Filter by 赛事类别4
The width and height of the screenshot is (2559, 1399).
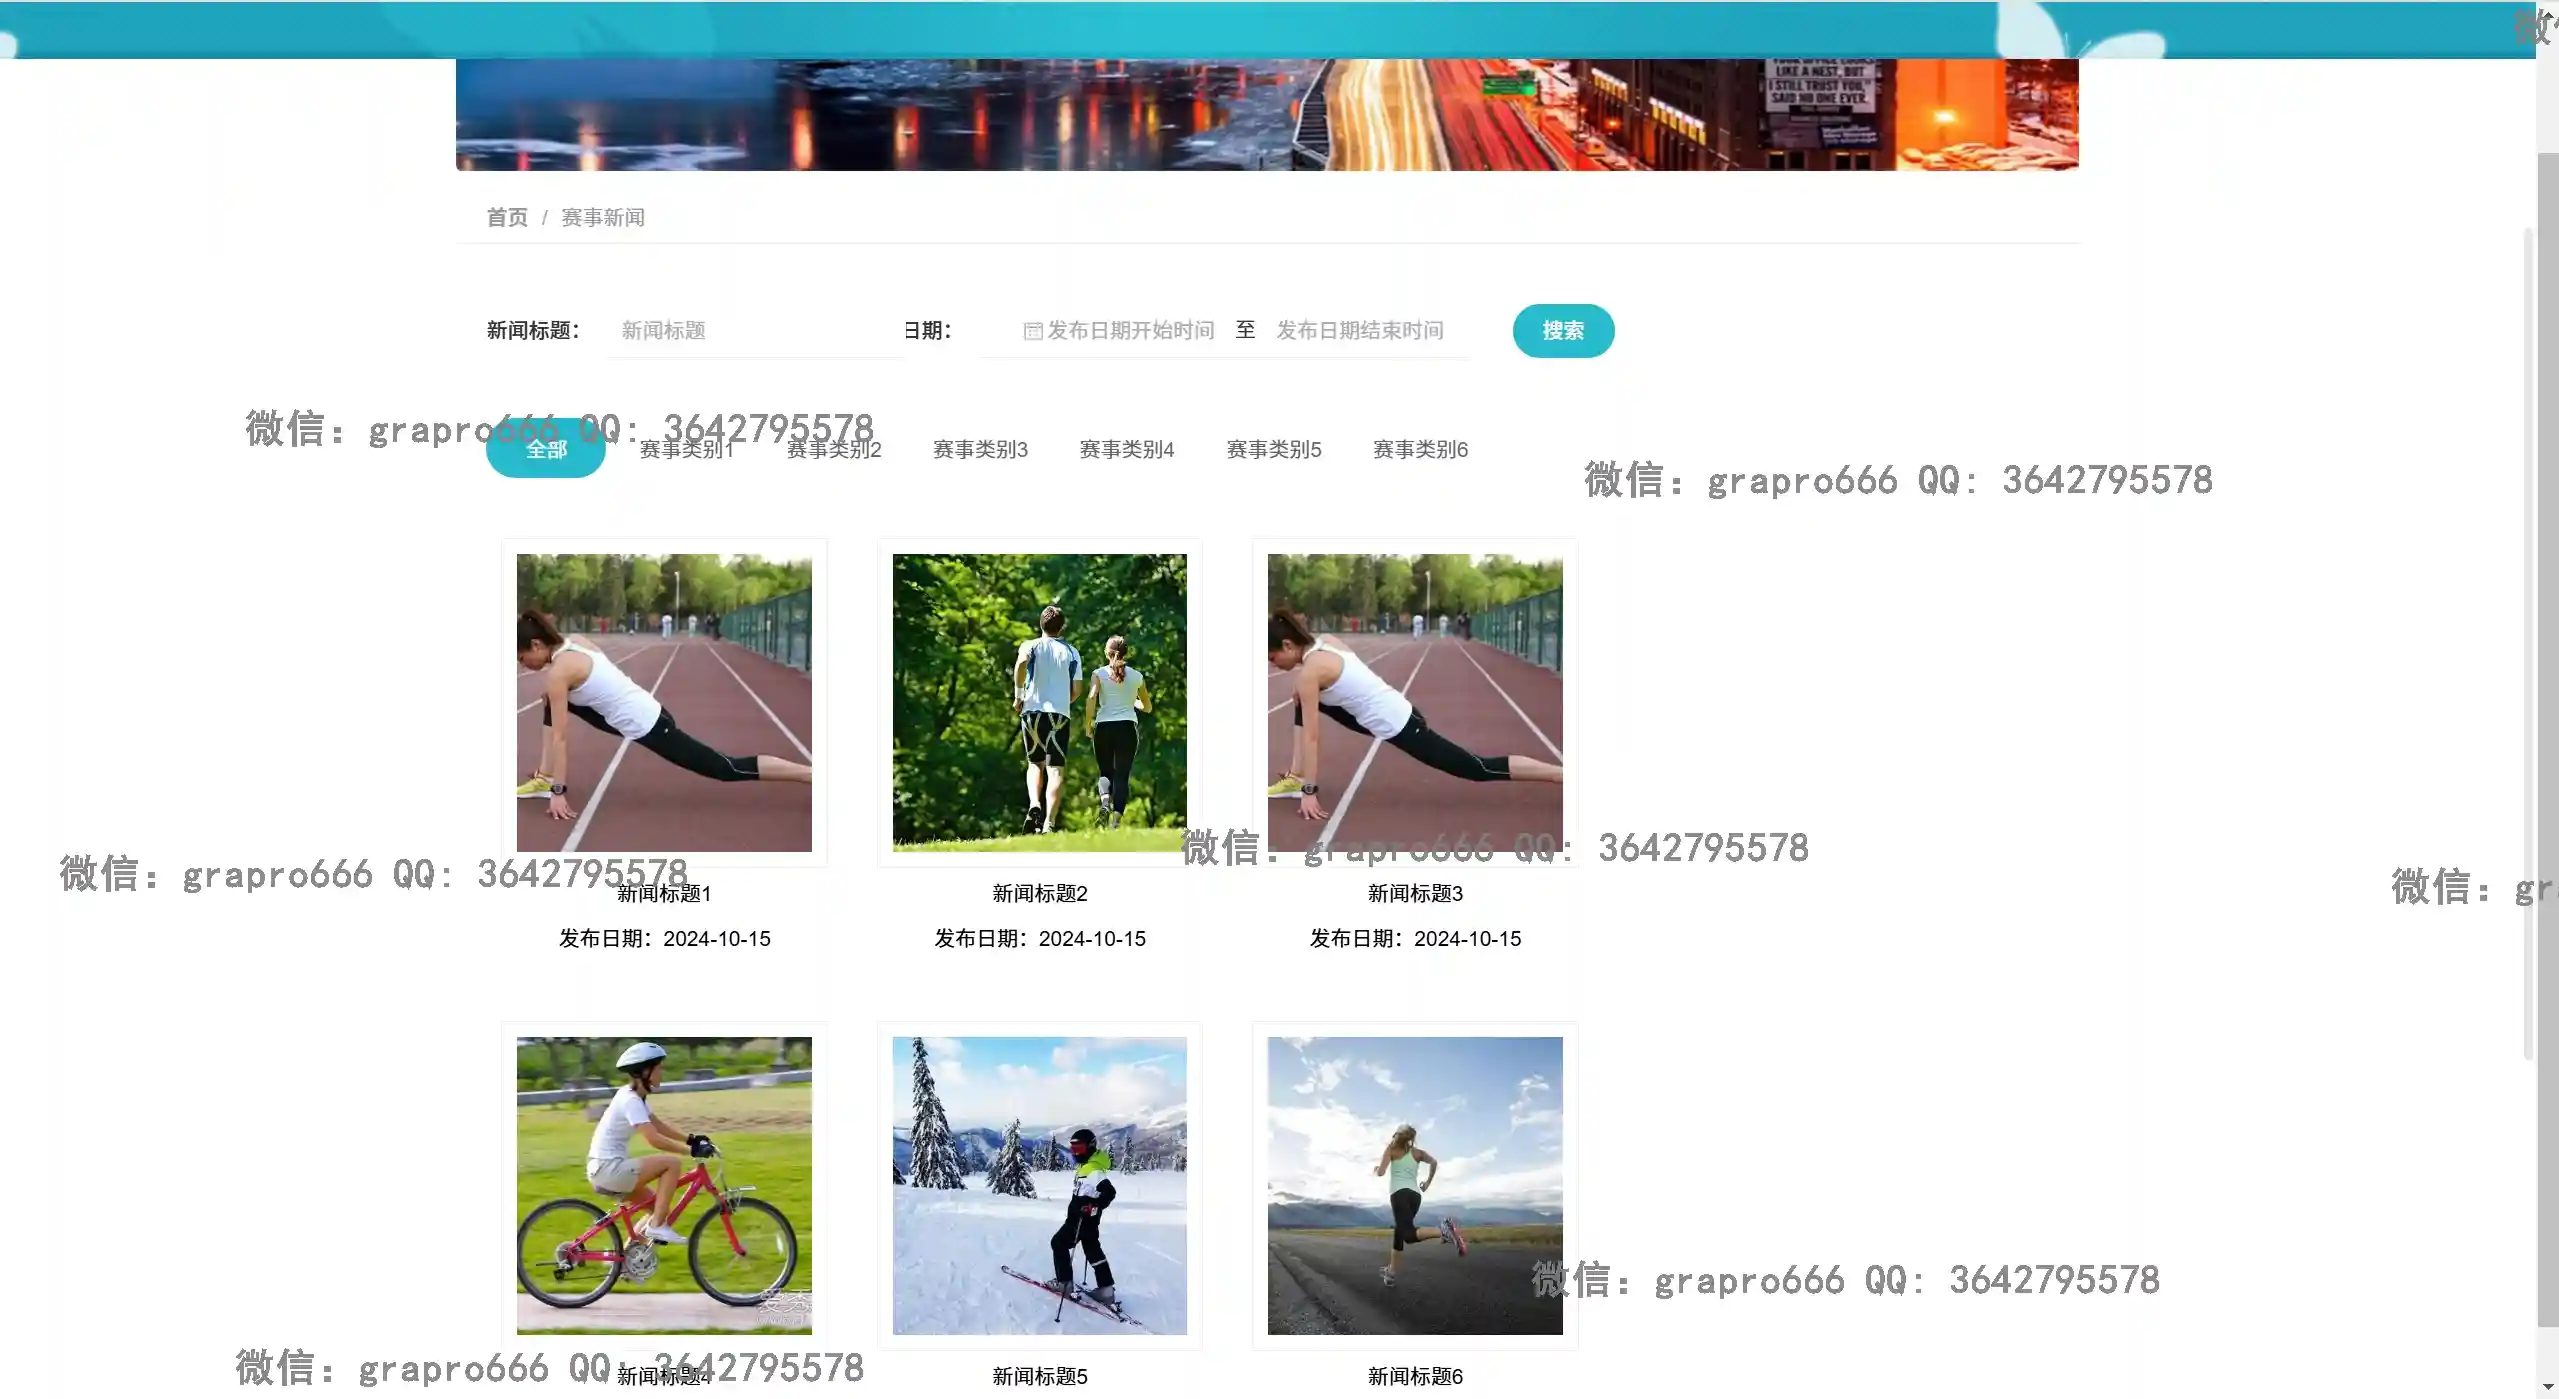coord(1127,450)
